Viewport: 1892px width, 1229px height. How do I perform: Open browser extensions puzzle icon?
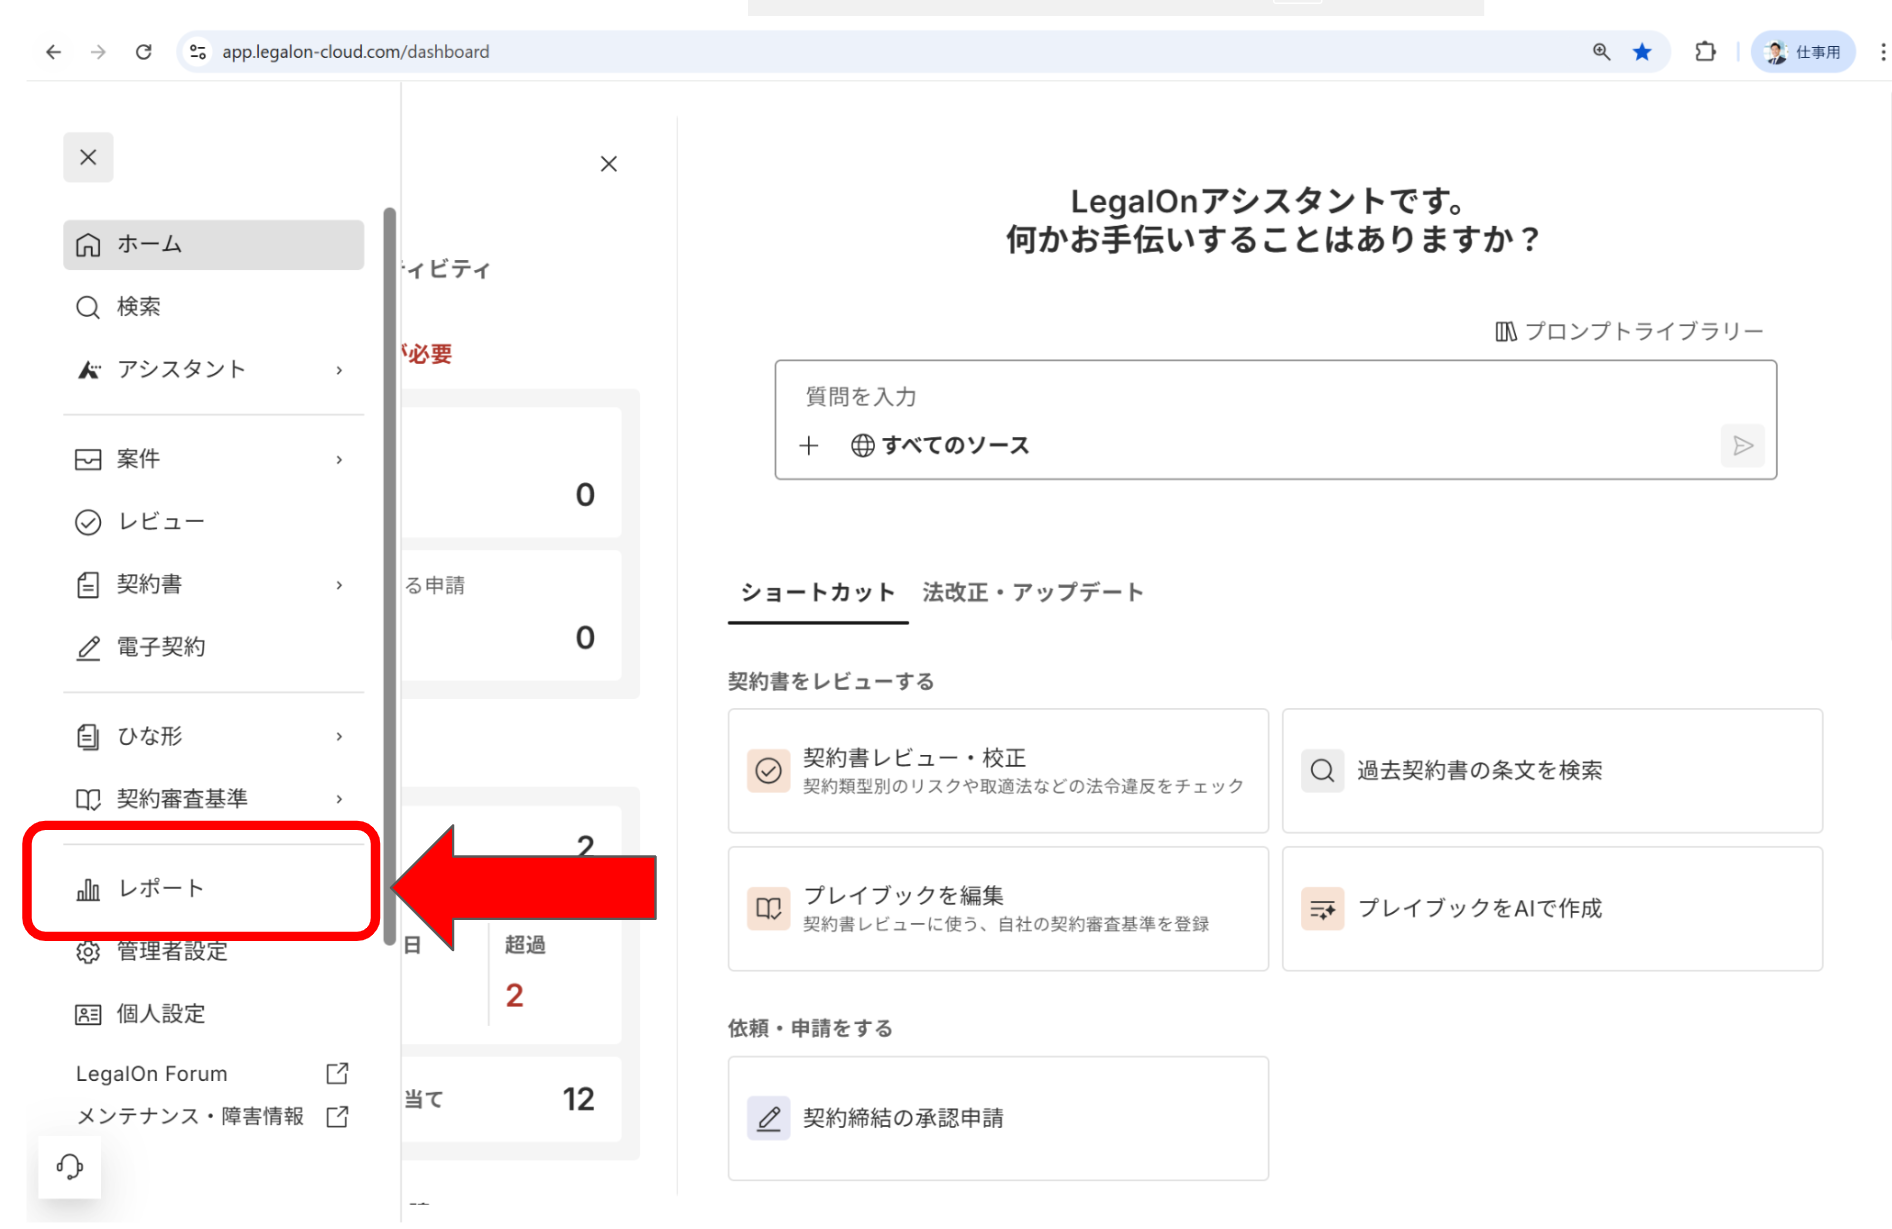[x=1705, y=52]
